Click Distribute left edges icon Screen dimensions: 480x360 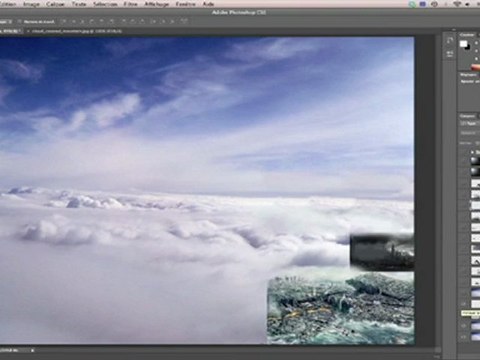(154, 21)
